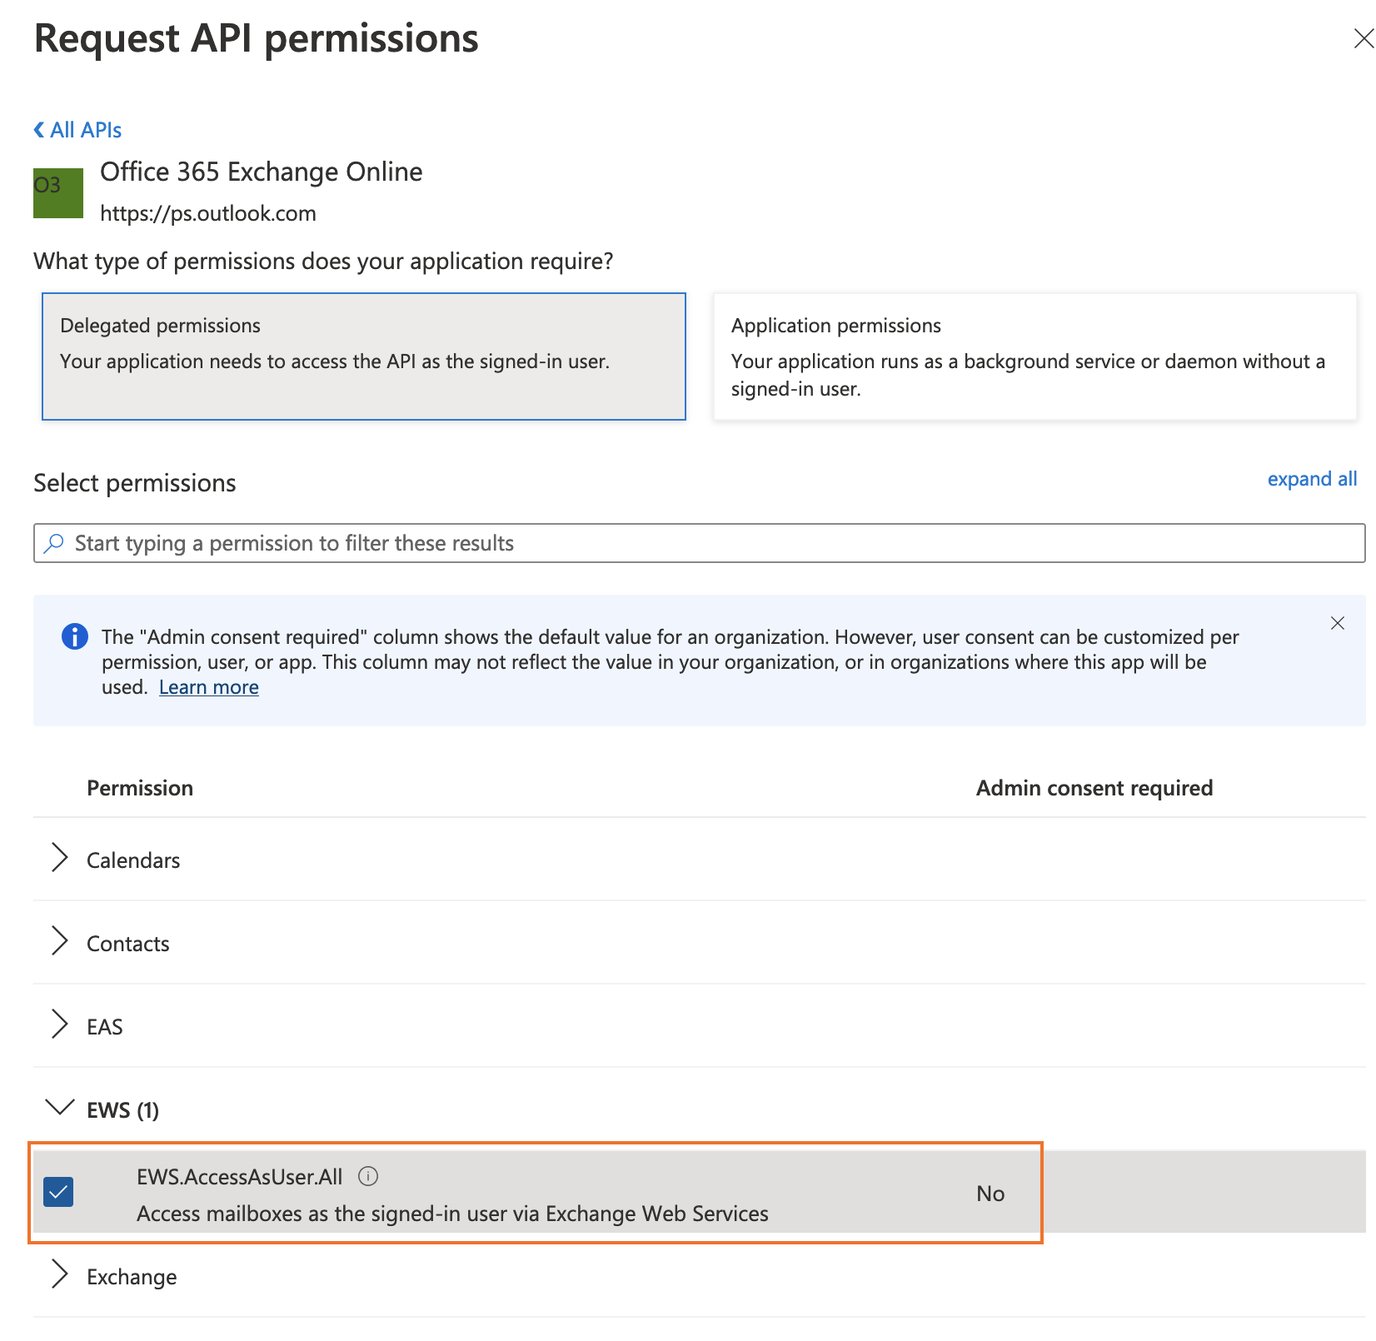Select Application permissions
This screenshot has height=1341, width=1376.
pyautogui.click(x=1034, y=356)
